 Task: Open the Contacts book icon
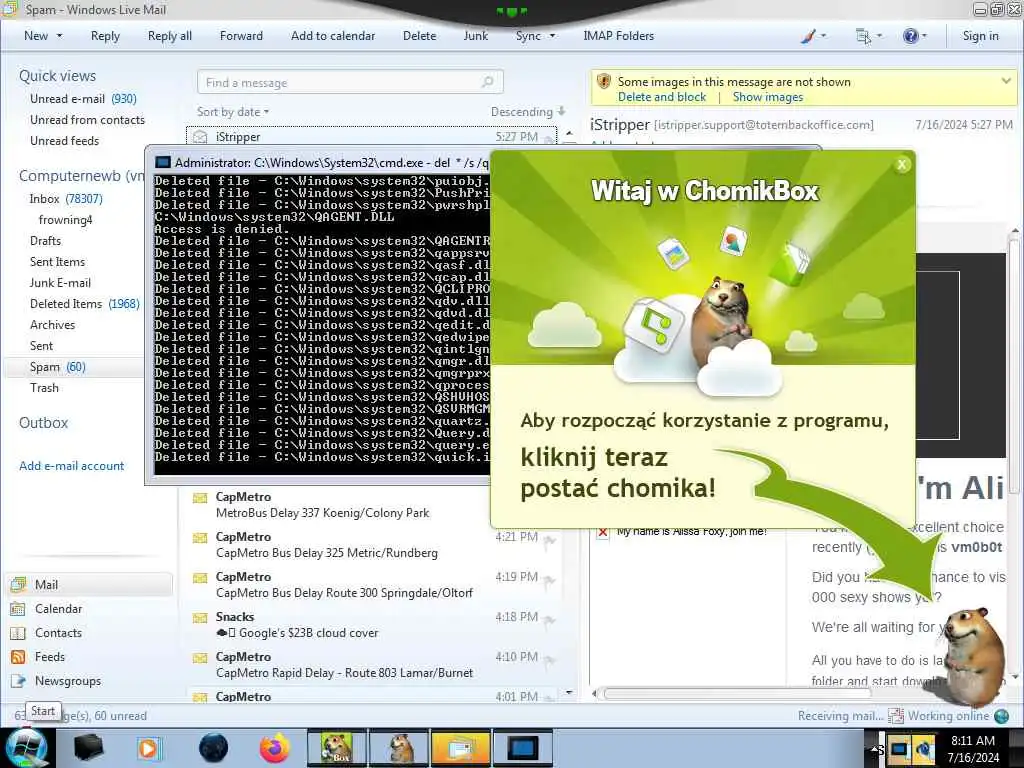tap(18, 633)
